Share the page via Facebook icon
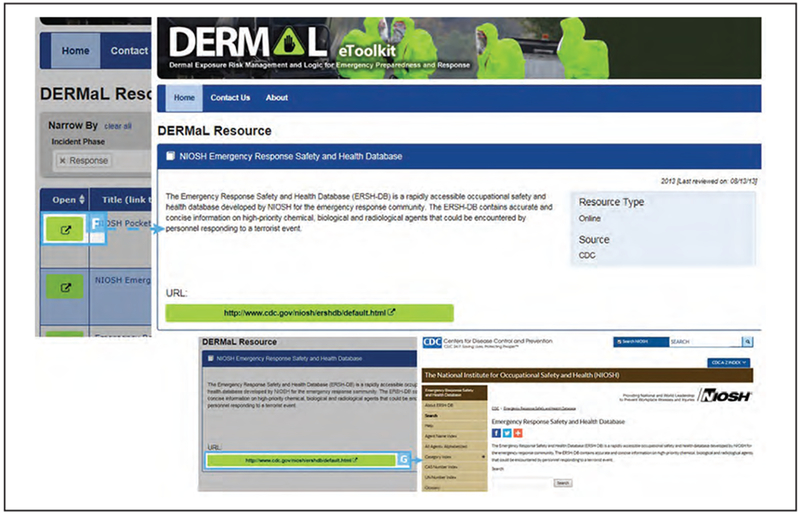The width and height of the screenshot is (800, 515). pyautogui.click(x=497, y=433)
